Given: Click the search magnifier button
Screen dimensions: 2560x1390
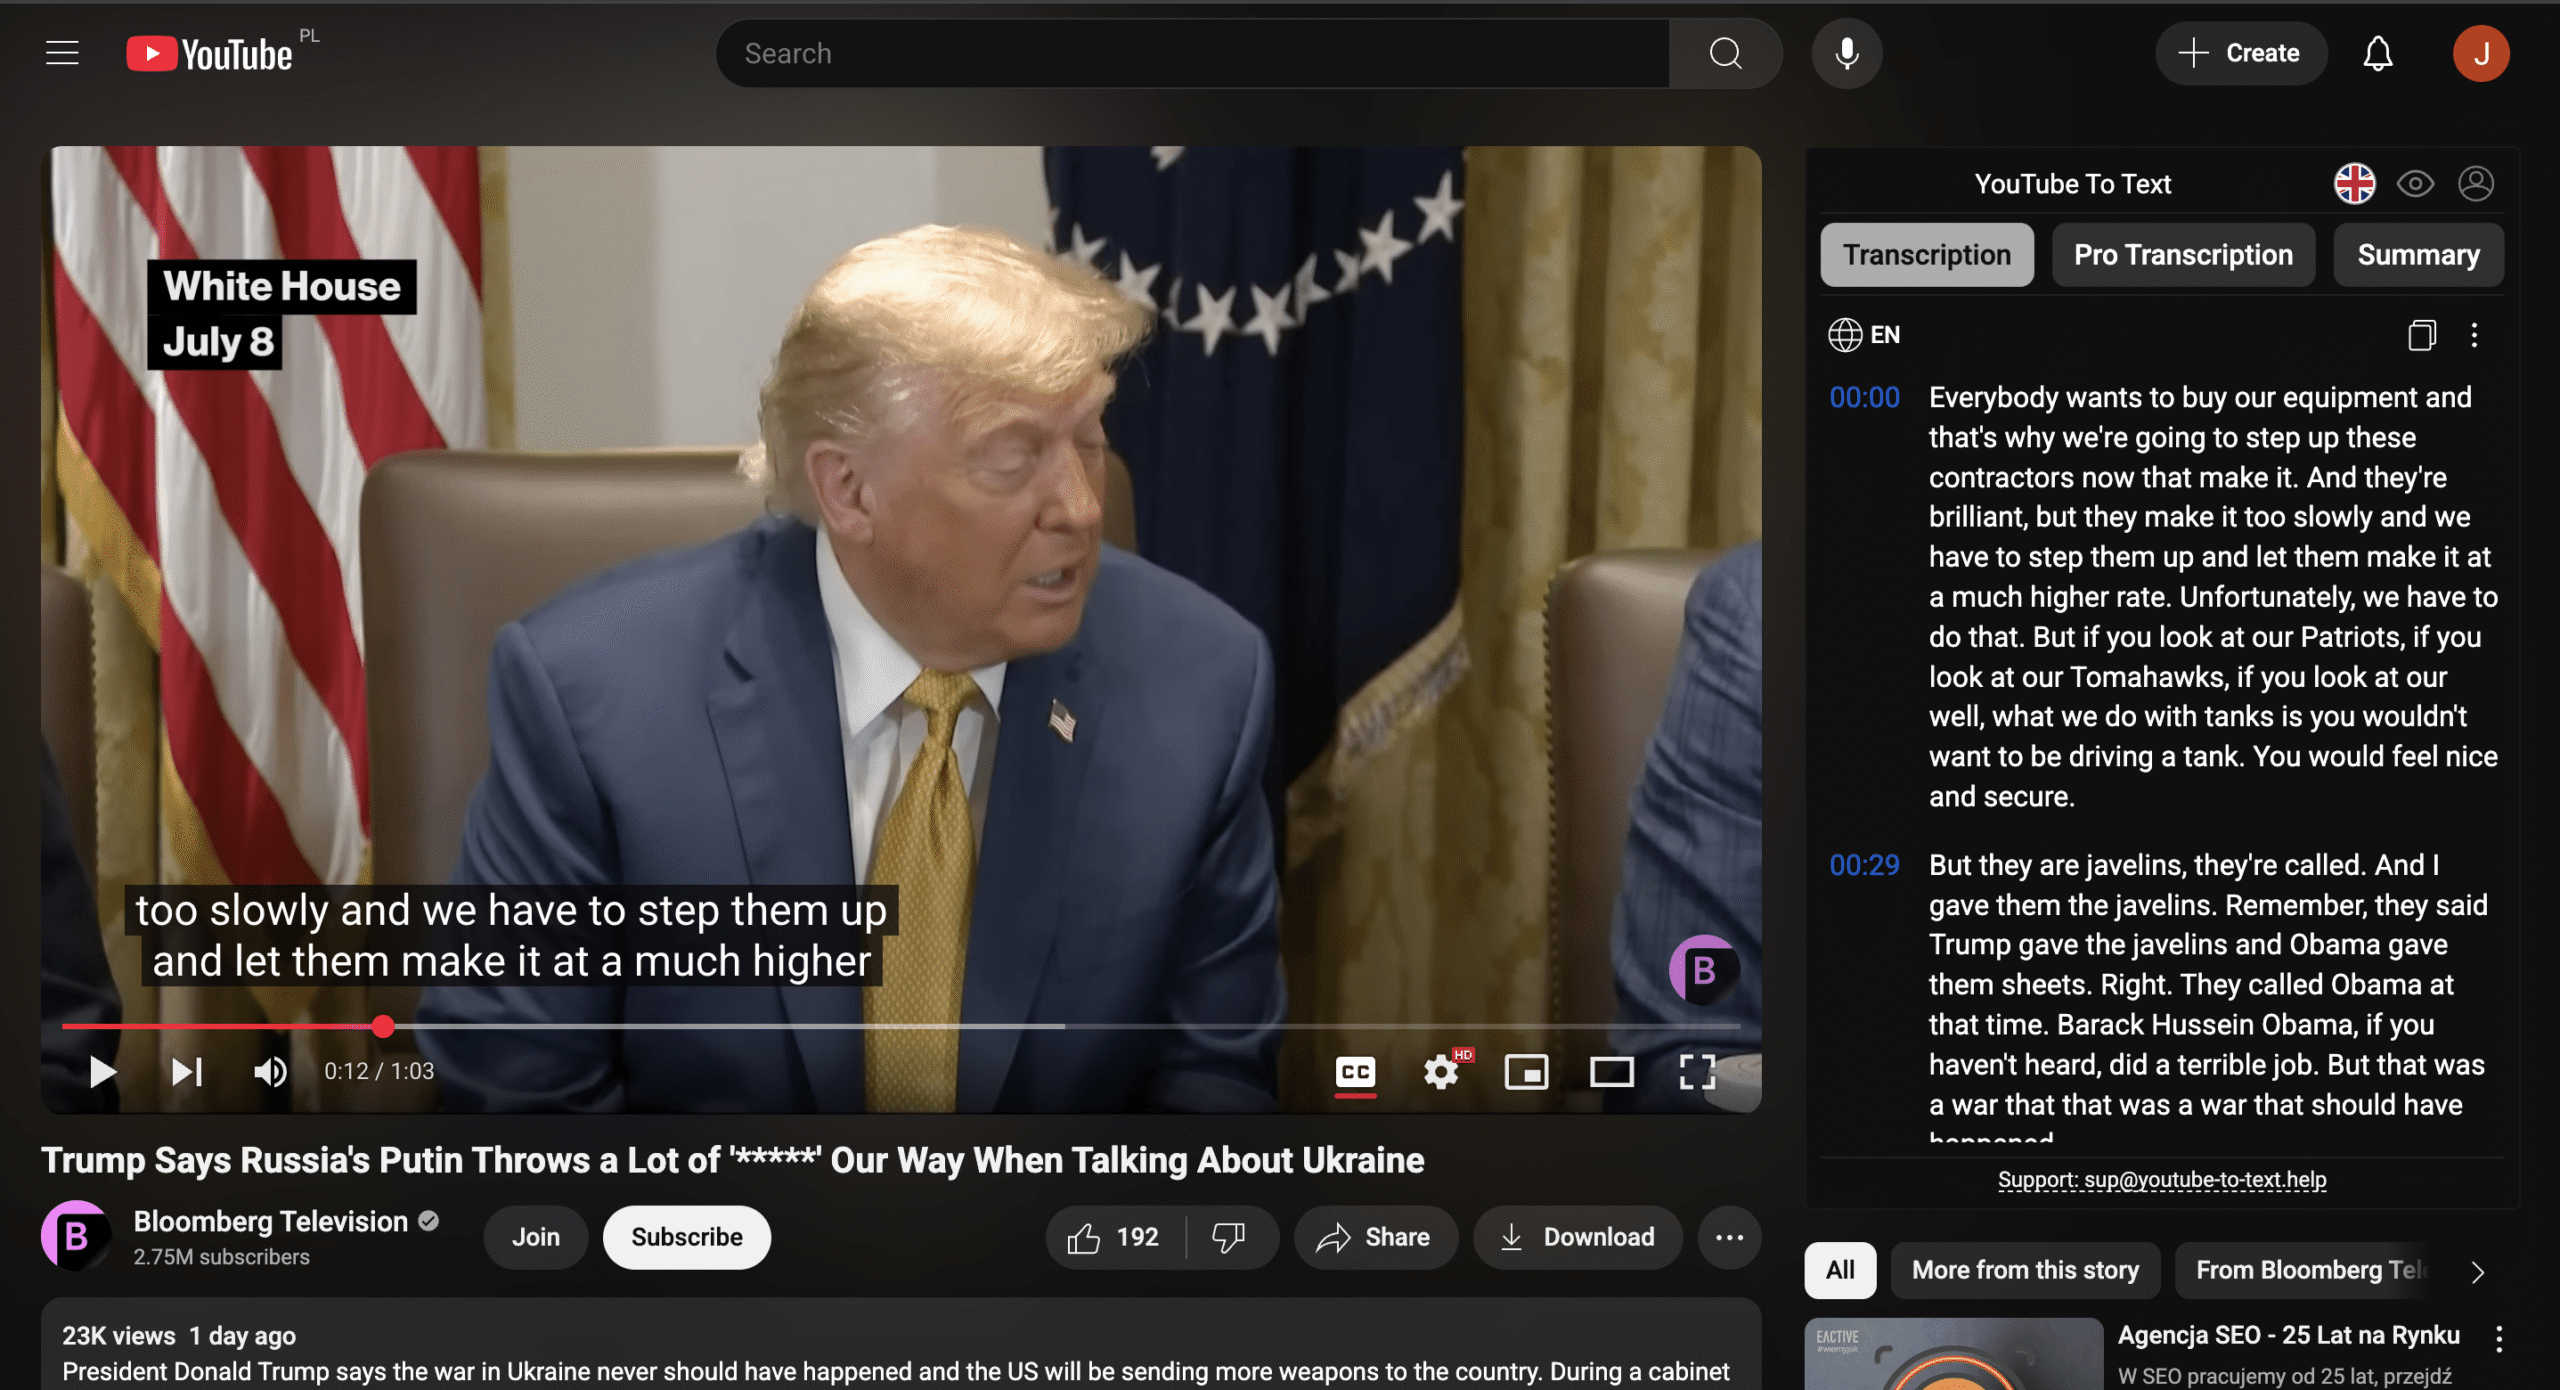Looking at the screenshot, I should pyautogui.click(x=1725, y=53).
